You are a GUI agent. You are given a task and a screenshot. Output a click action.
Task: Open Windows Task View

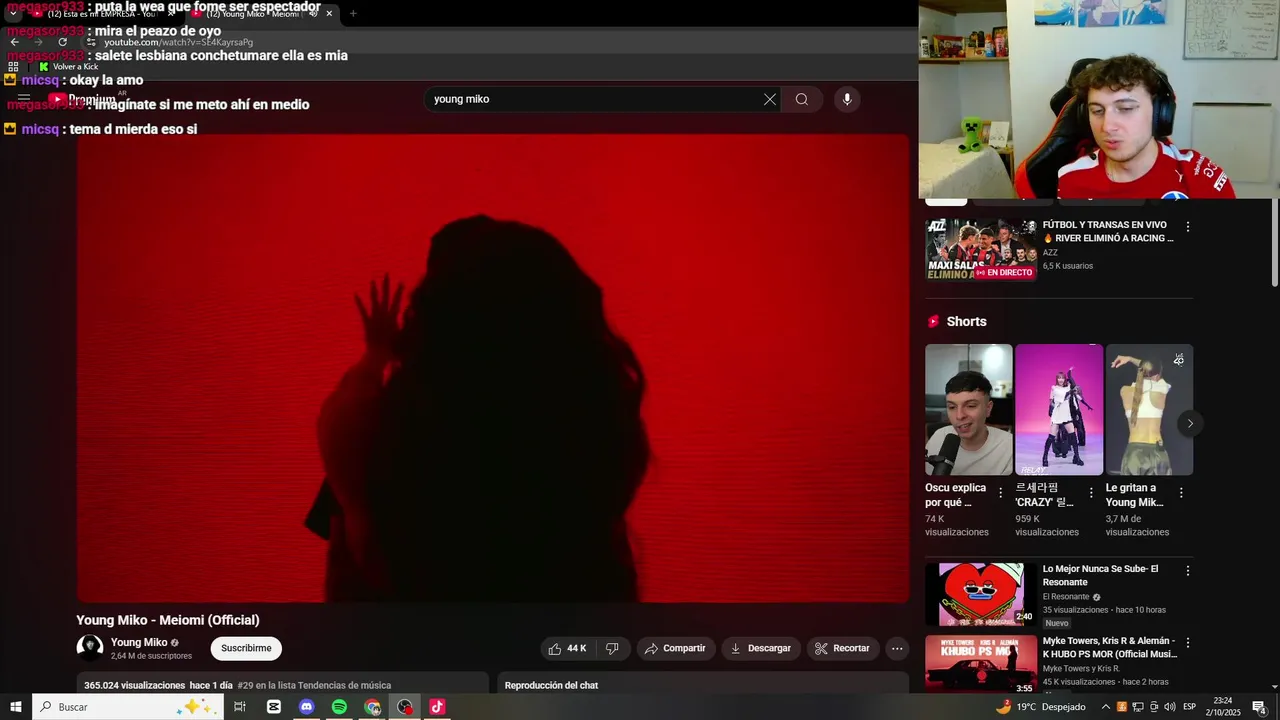240,707
